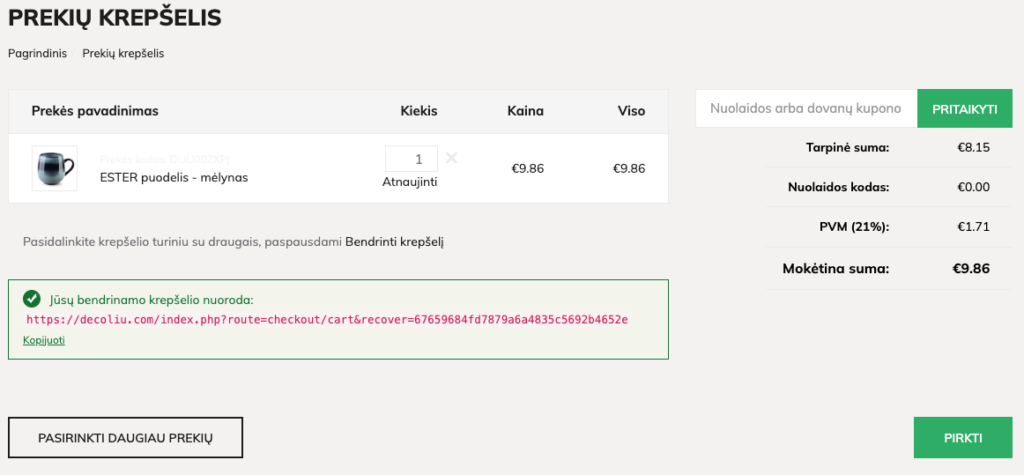This screenshot has width=1024, height=475.
Task: Click the green success checkmark icon
Action: [31, 299]
